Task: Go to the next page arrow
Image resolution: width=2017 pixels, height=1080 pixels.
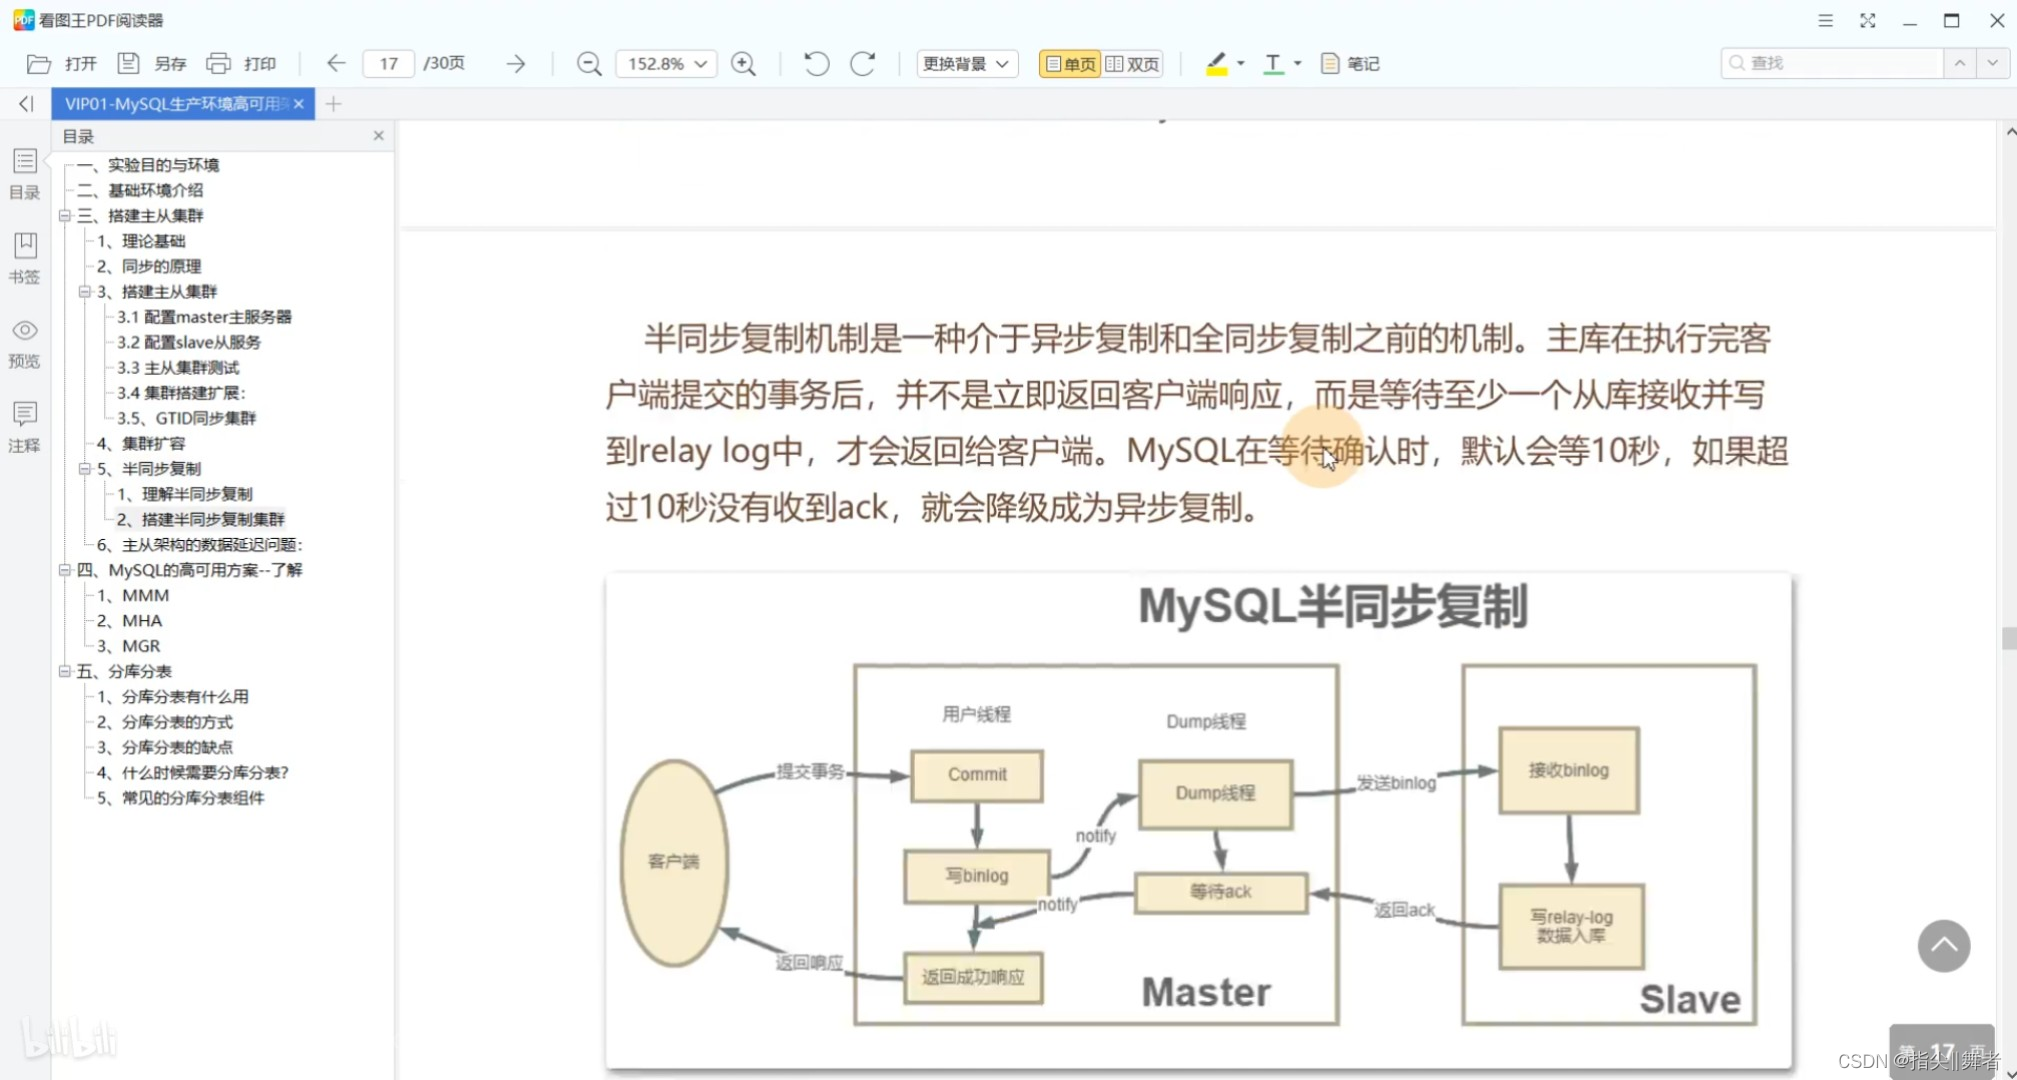Action: click(515, 64)
